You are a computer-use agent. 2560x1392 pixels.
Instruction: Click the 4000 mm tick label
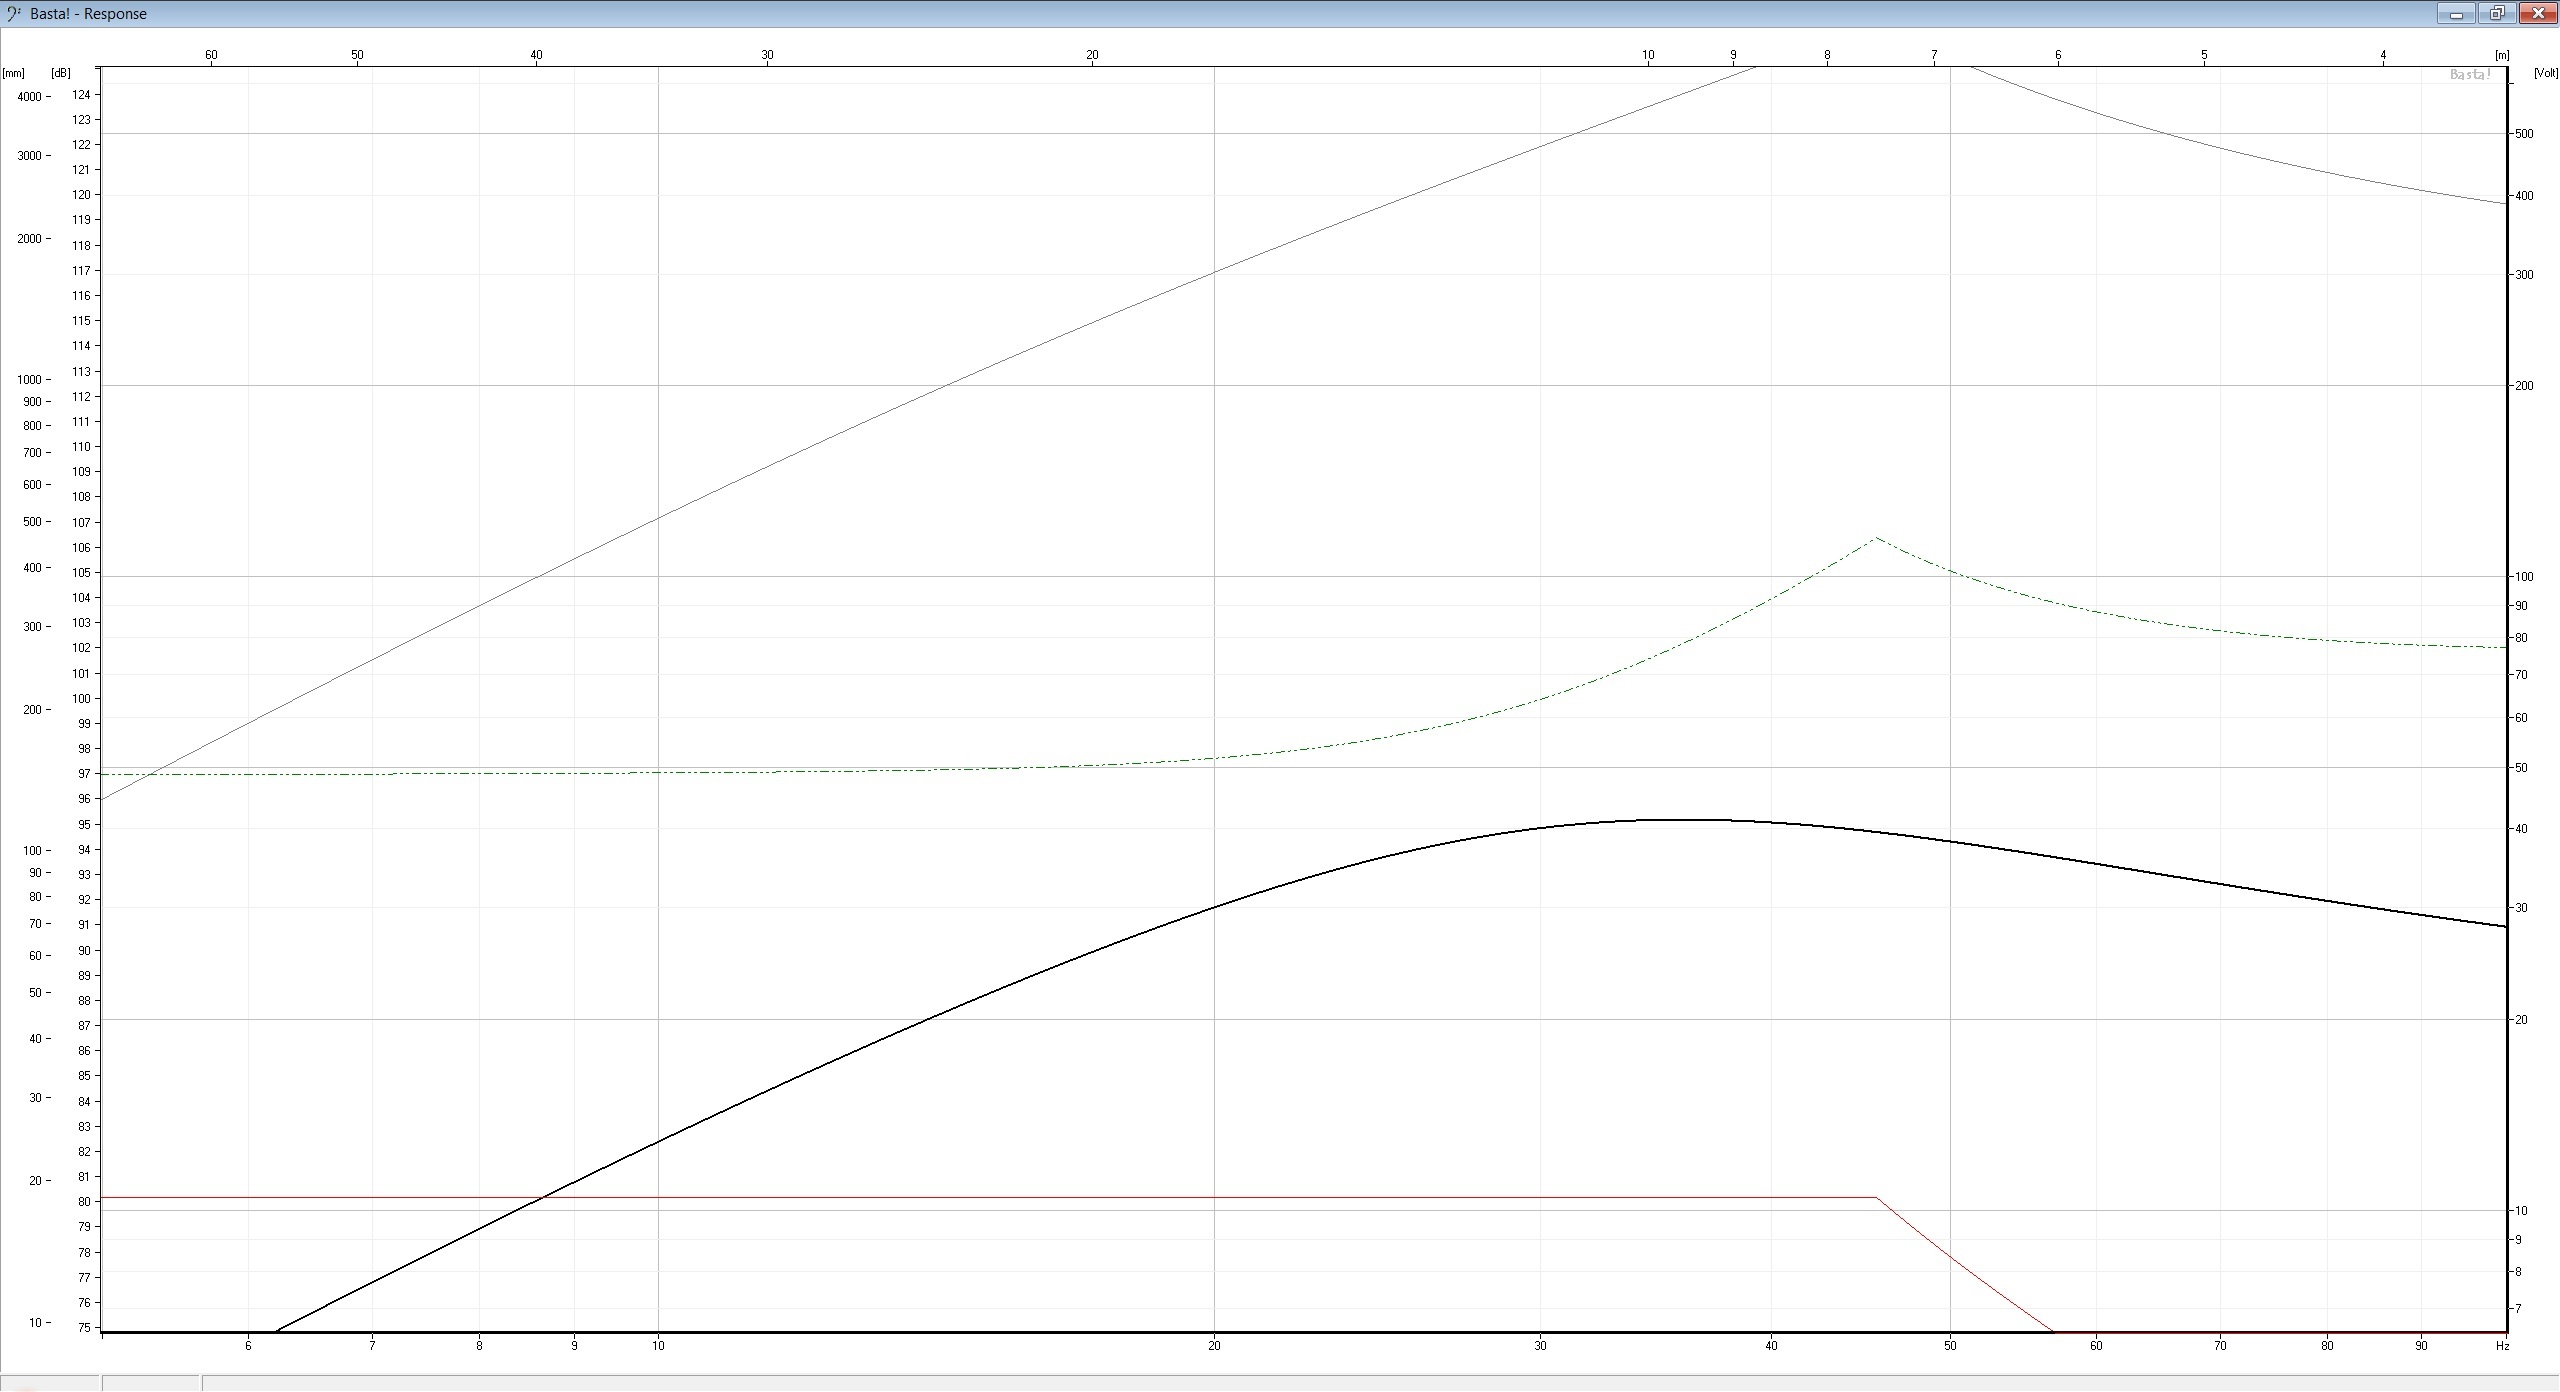29,97
